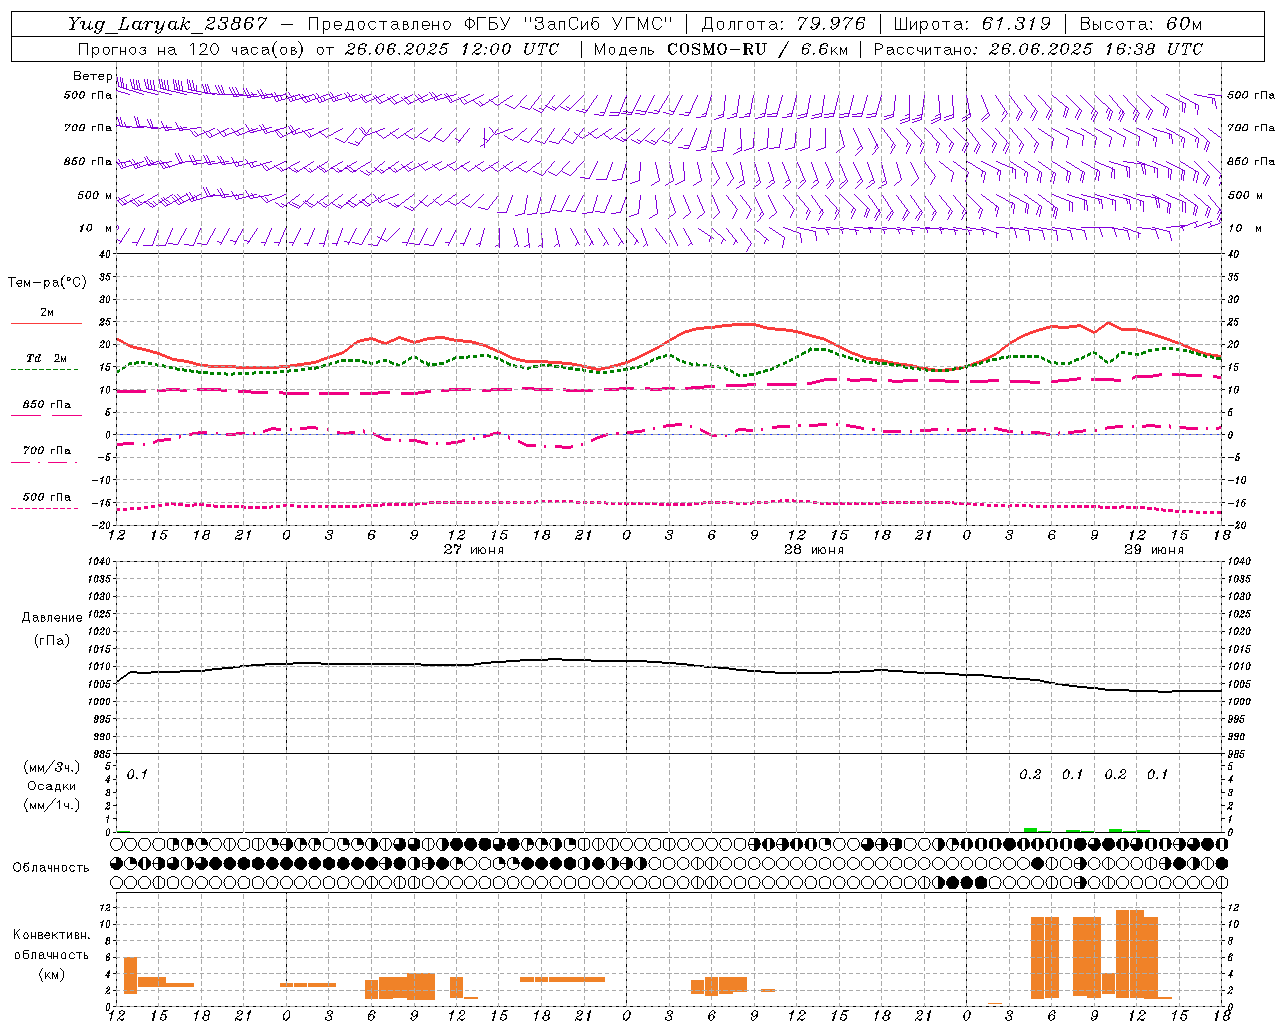Click the first green precipitation bar on 29 июня
Viewport: 1280px width, 1024px height.
1030,830
